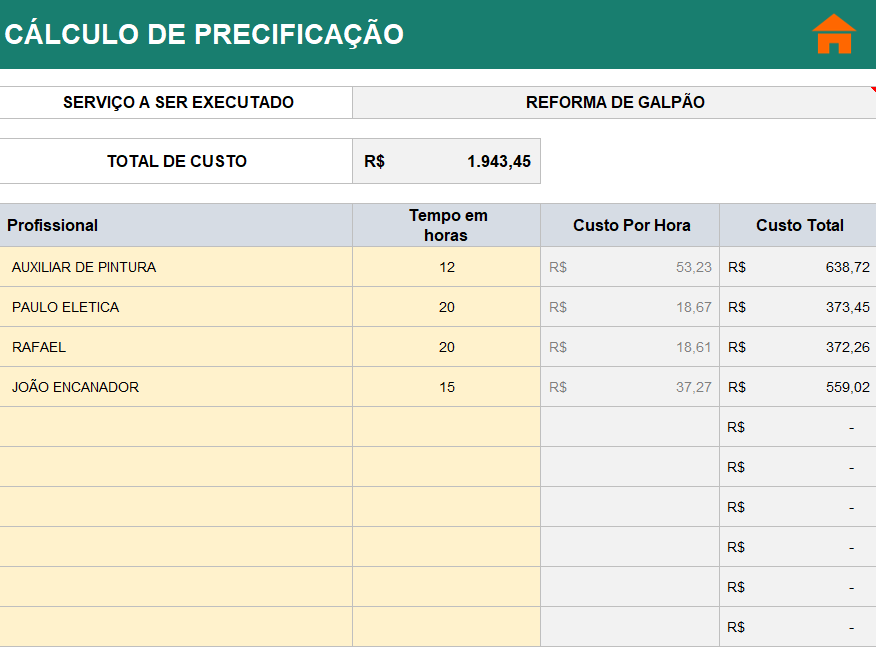Image resolution: width=876 pixels, height=647 pixels.
Task: Select the 53,23 hourly cost cell
Action: point(631,267)
